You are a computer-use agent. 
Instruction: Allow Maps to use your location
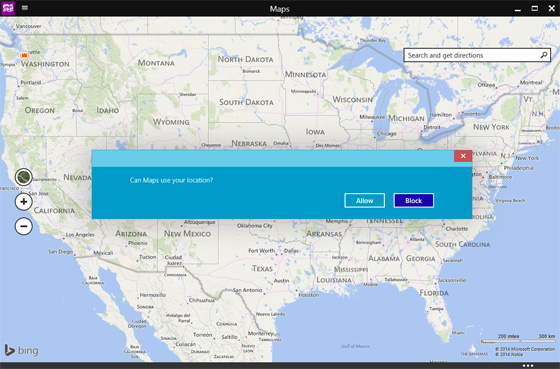[x=364, y=200]
